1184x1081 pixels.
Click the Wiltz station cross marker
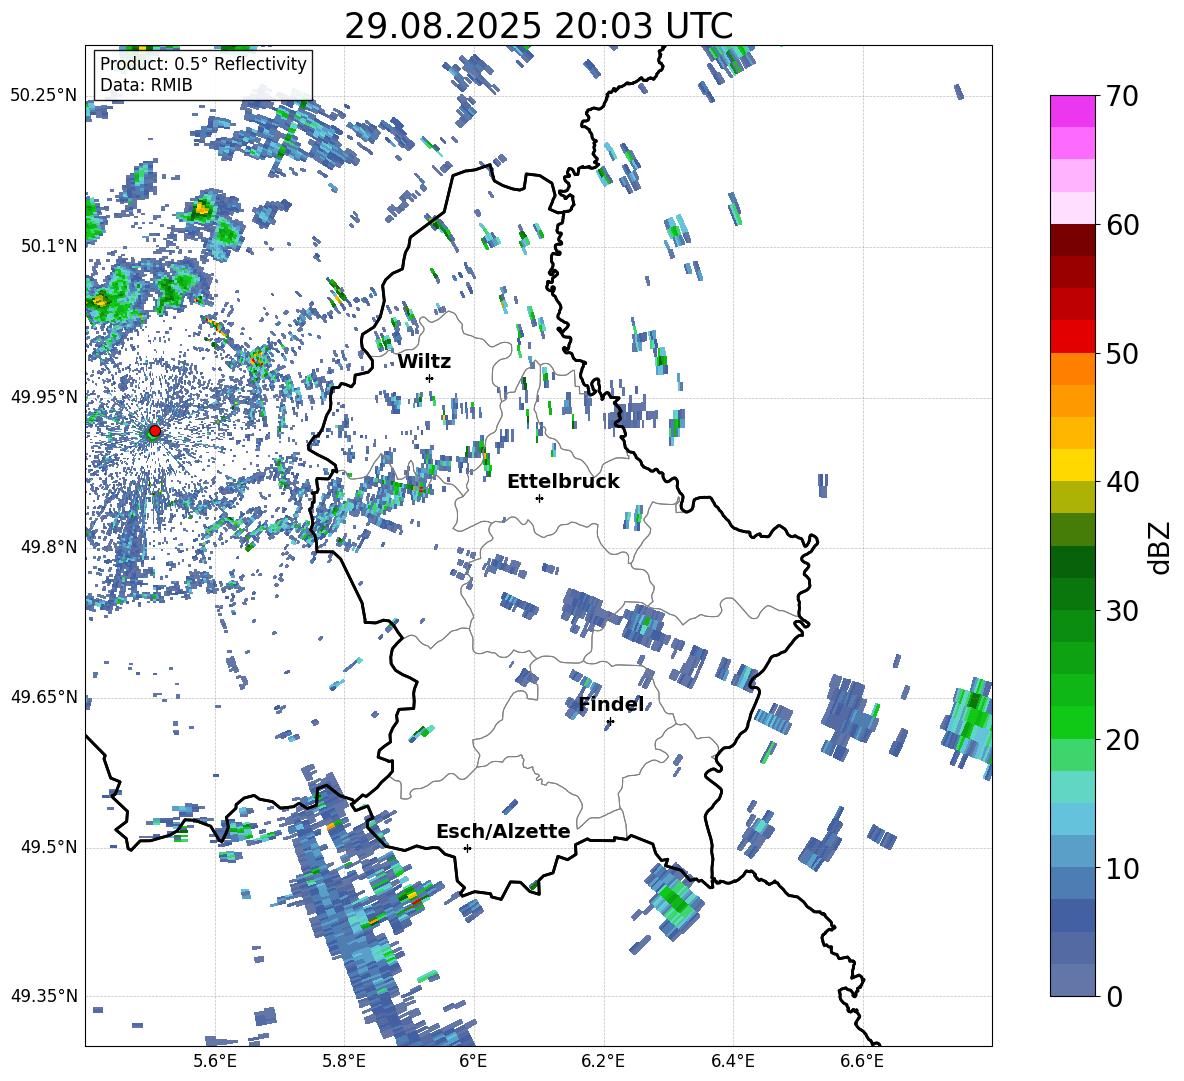(x=430, y=378)
